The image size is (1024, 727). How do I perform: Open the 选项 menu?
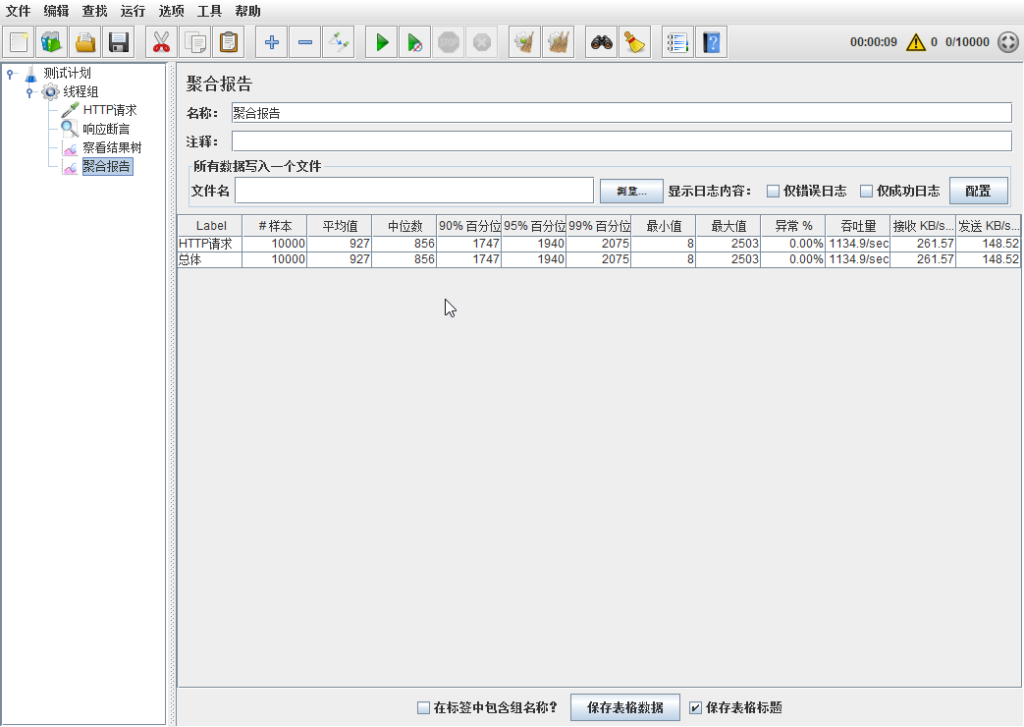(171, 11)
